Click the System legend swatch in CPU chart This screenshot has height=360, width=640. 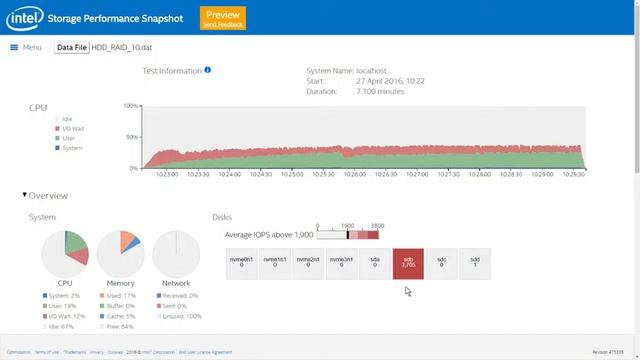pyautogui.click(x=57, y=148)
